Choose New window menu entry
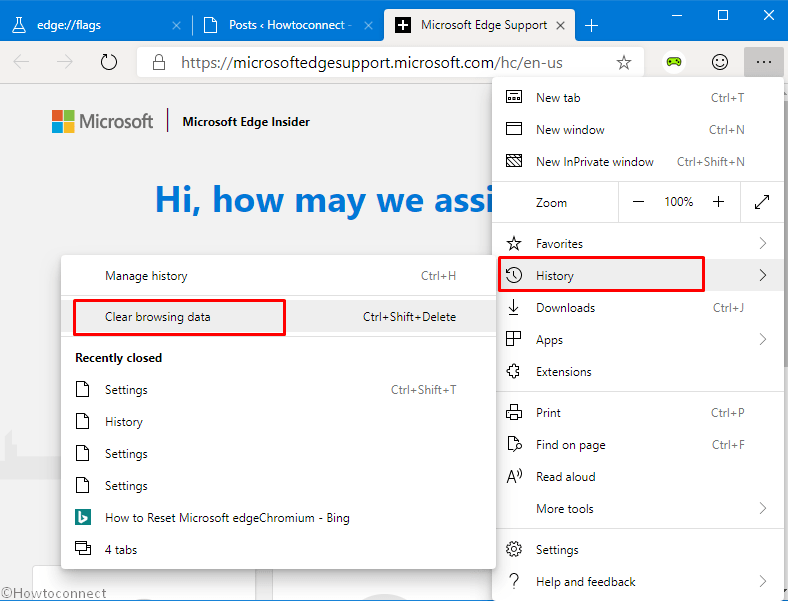Image resolution: width=788 pixels, height=601 pixels. [x=637, y=130]
